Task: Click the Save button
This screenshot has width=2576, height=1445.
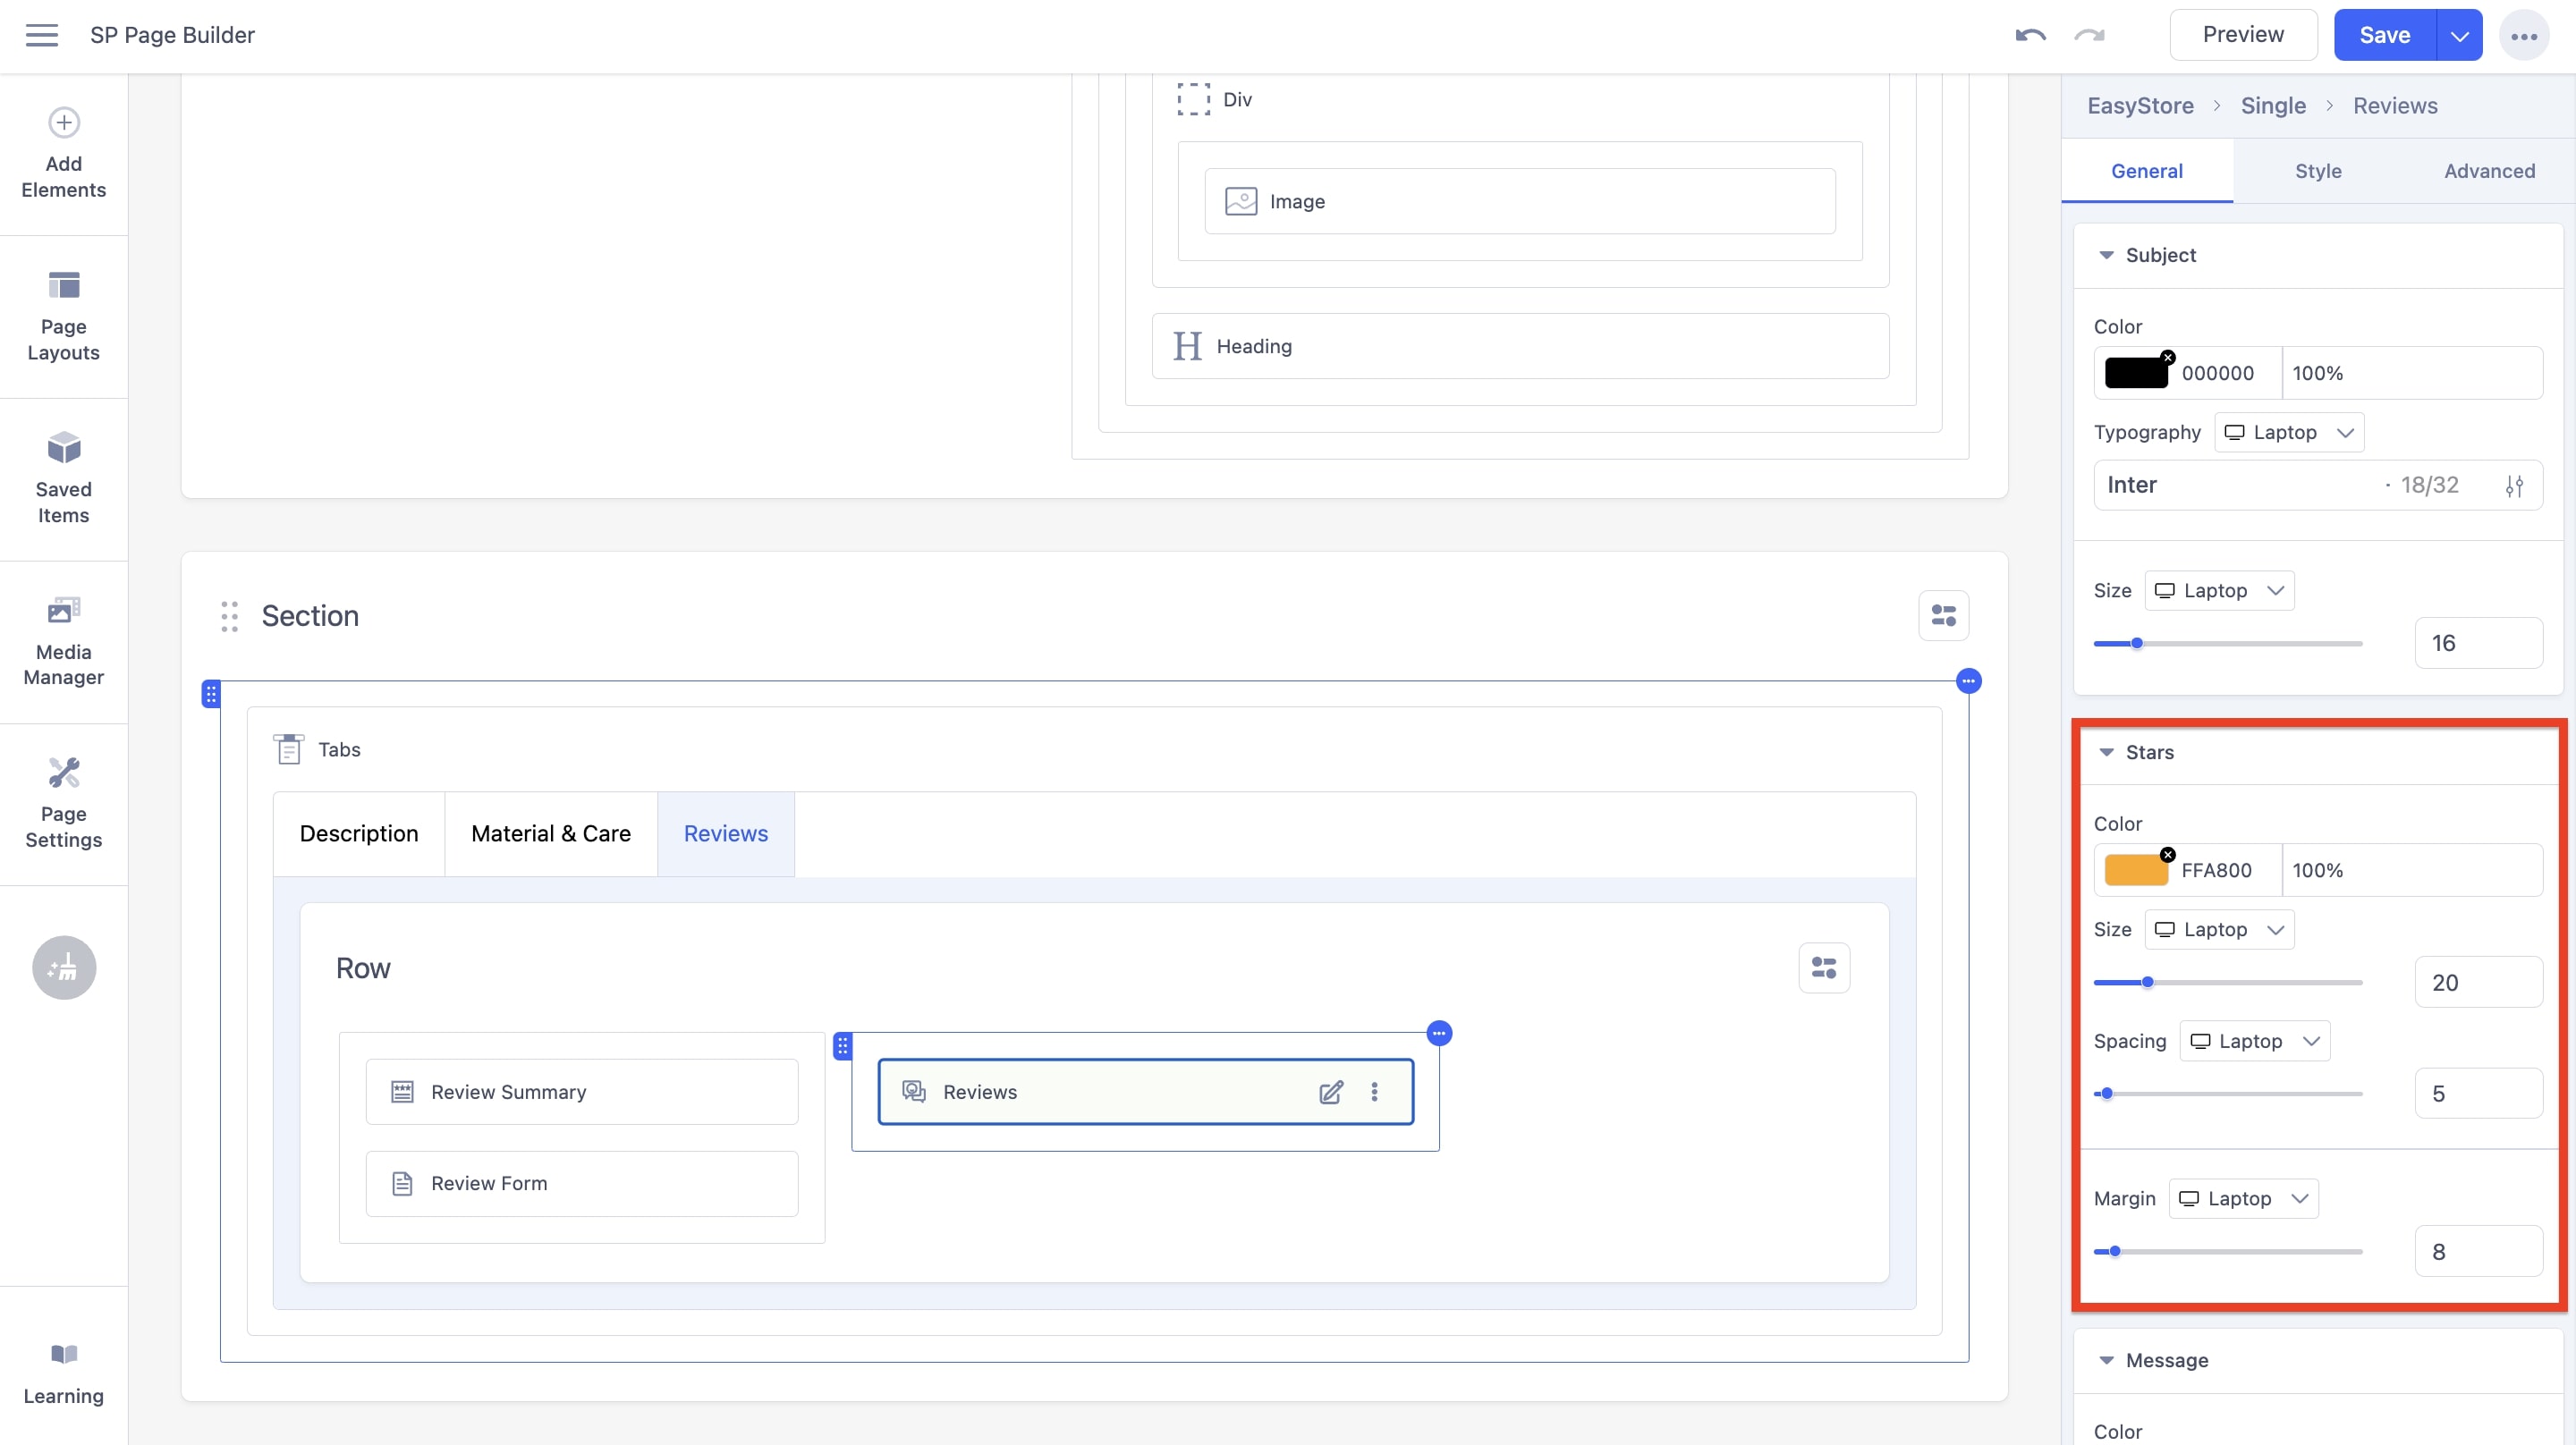Action: [x=2385, y=34]
